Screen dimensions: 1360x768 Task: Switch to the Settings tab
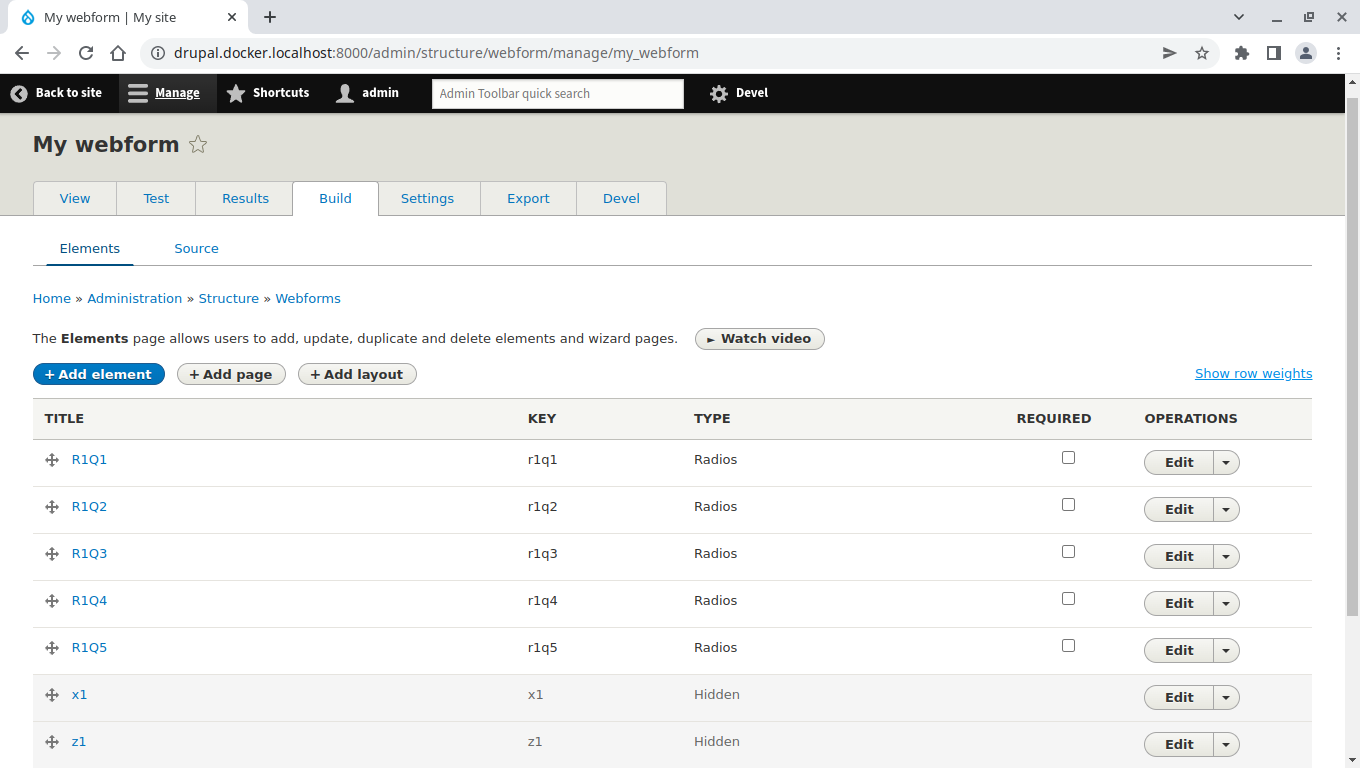coord(427,199)
